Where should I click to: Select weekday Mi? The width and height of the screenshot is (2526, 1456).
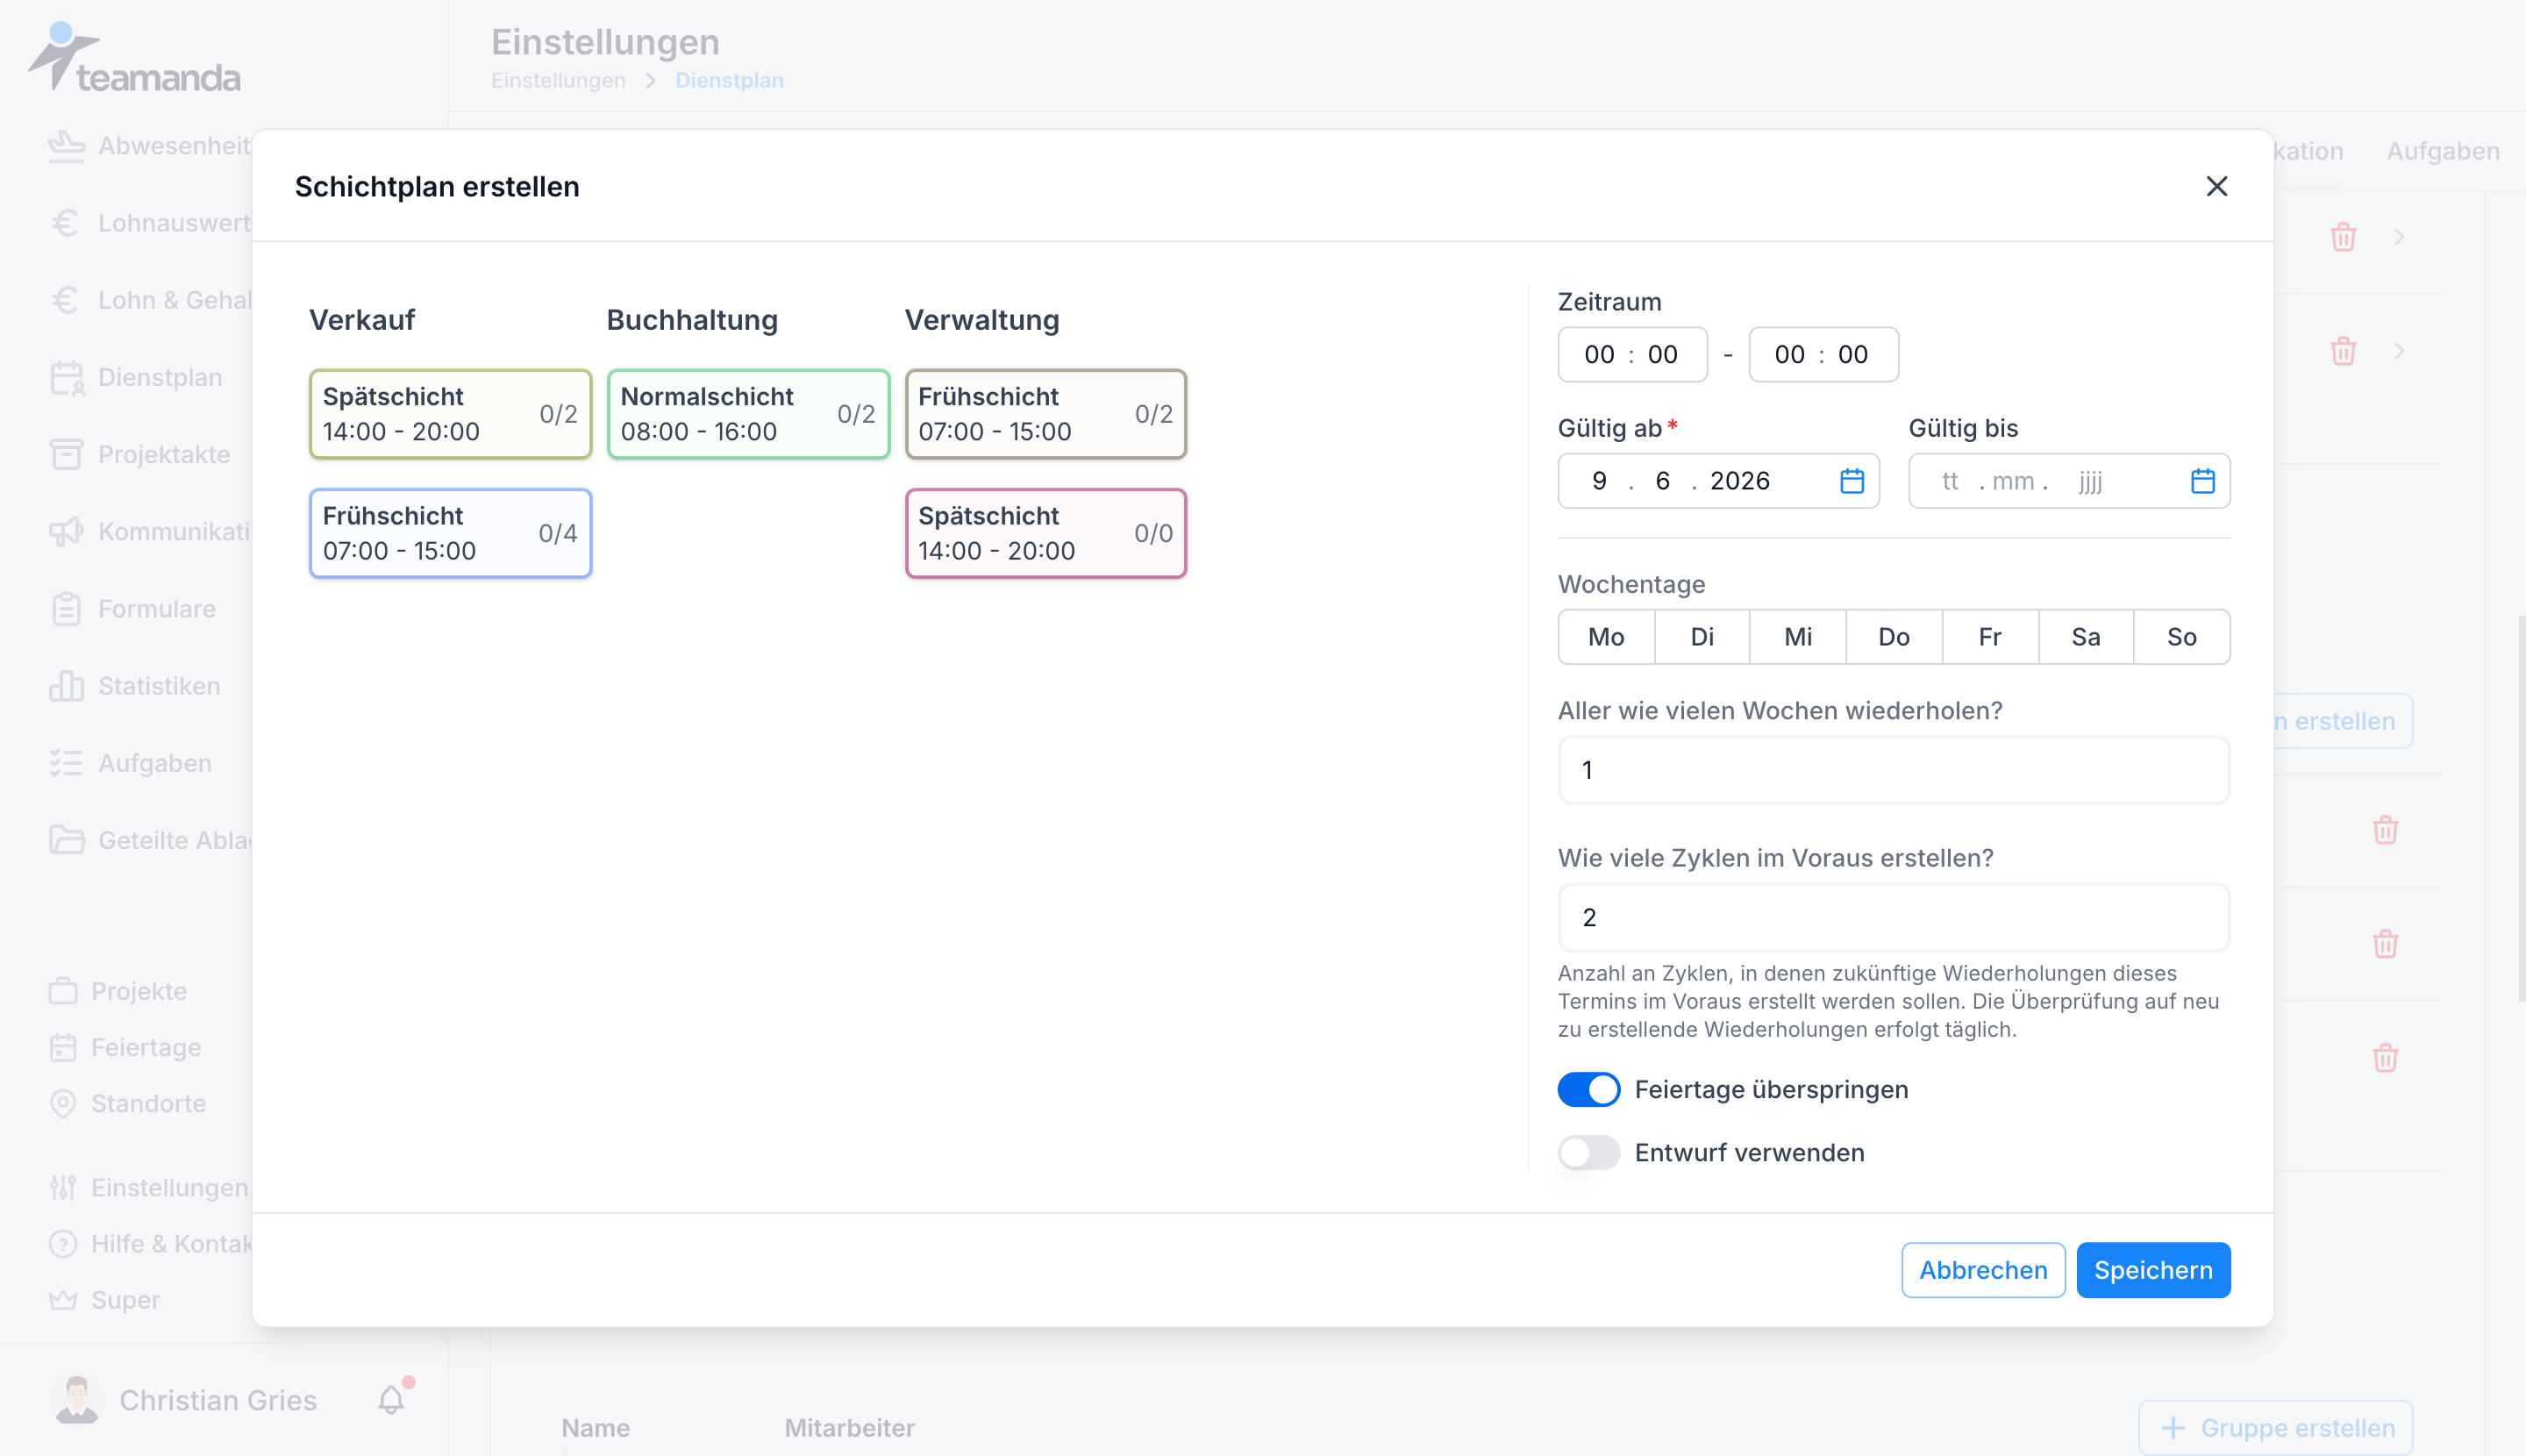point(1797,637)
